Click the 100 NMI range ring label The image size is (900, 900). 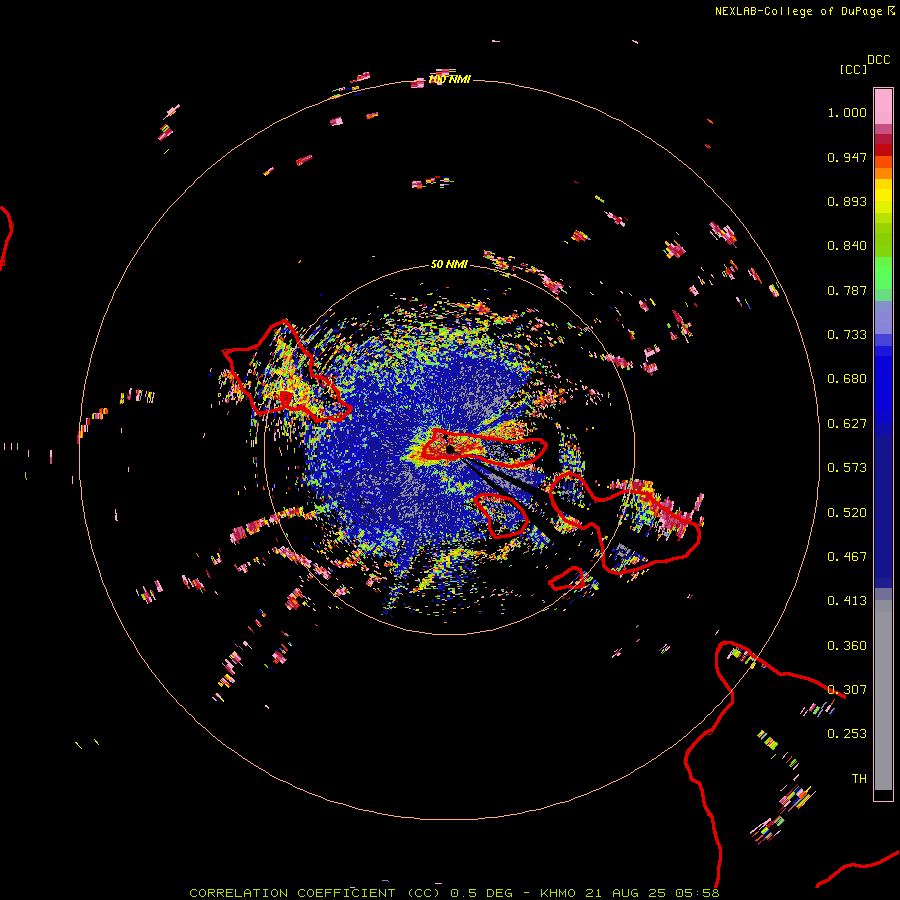tap(449, 79)
